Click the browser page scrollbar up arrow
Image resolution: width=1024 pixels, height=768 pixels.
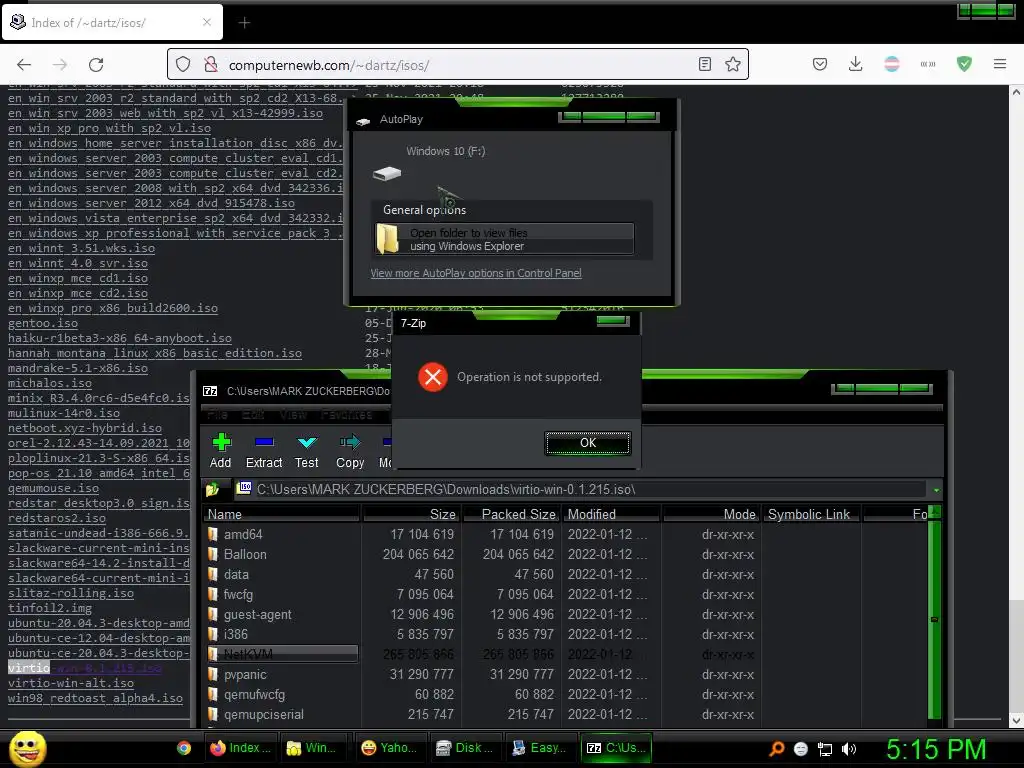(1016, 92)
